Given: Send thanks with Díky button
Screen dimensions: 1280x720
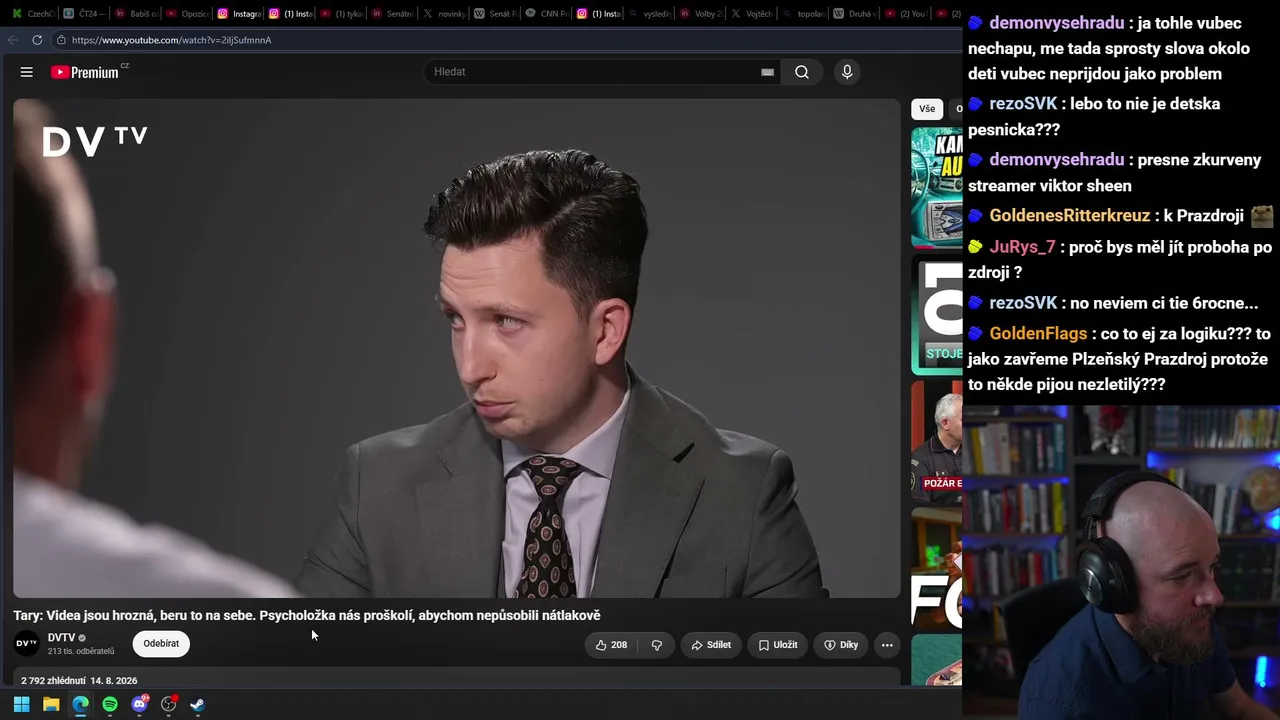Looking at the screenshot, I should [841, 645].
